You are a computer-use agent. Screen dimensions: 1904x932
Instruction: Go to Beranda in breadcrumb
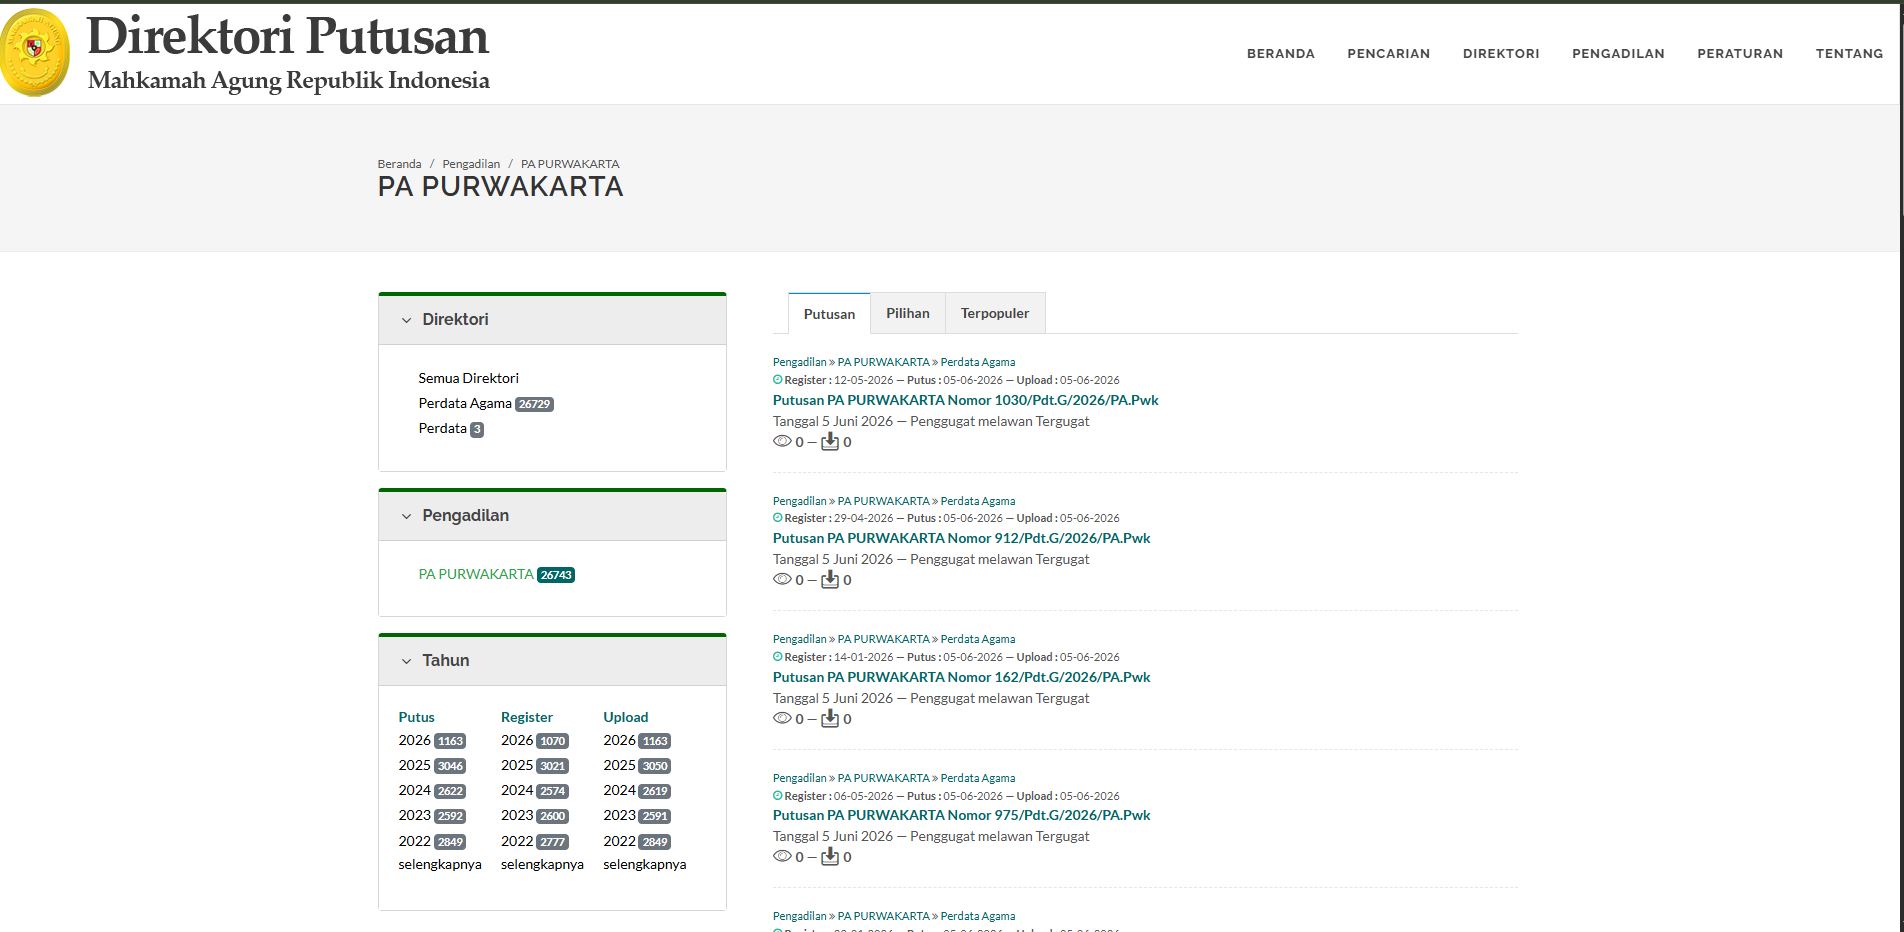[x=399, y=164]
